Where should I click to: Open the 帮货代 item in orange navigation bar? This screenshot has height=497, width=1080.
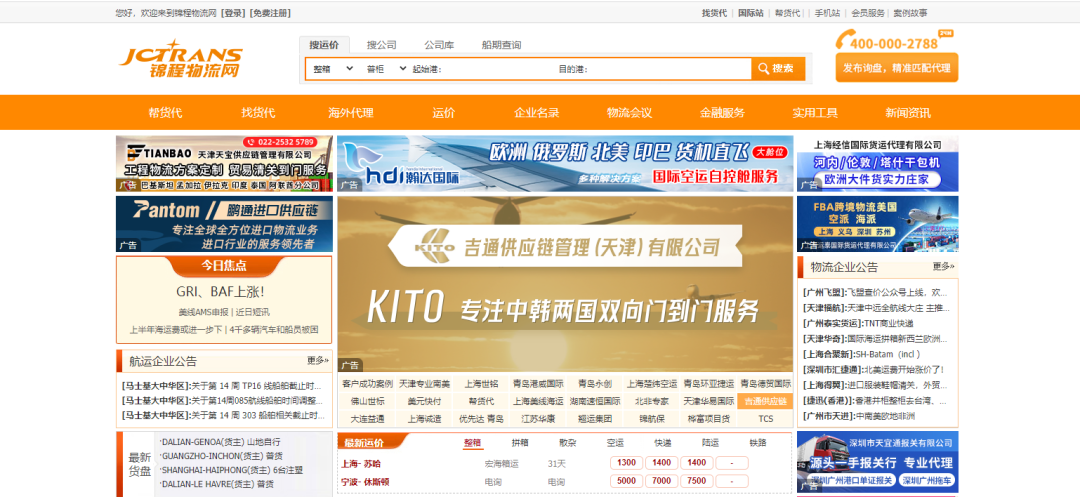165,113
